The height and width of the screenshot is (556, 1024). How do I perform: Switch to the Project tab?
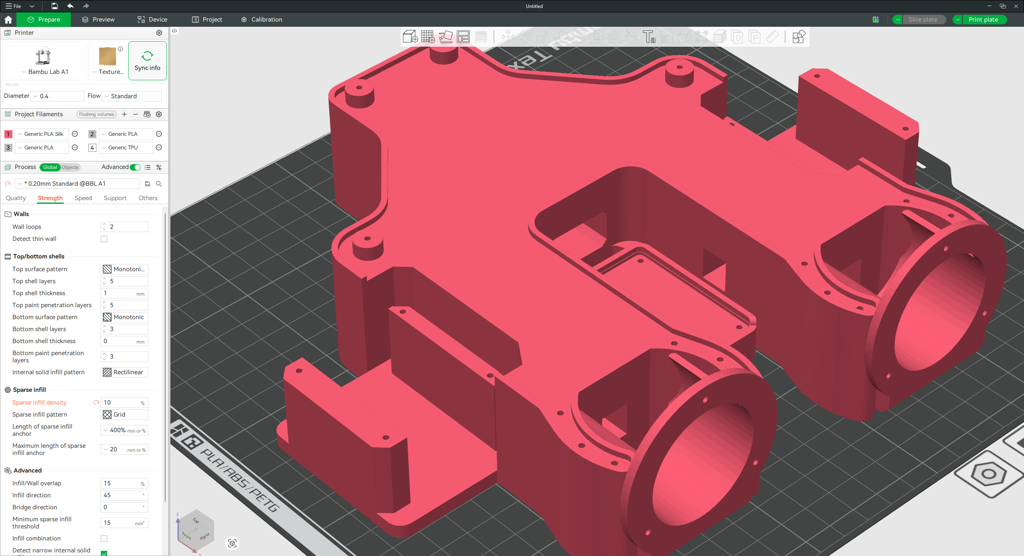tap(207, 20)
